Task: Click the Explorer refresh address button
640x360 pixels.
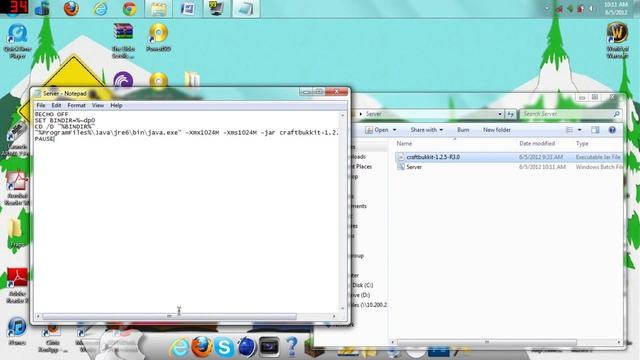Action: [x=510, y=114]
